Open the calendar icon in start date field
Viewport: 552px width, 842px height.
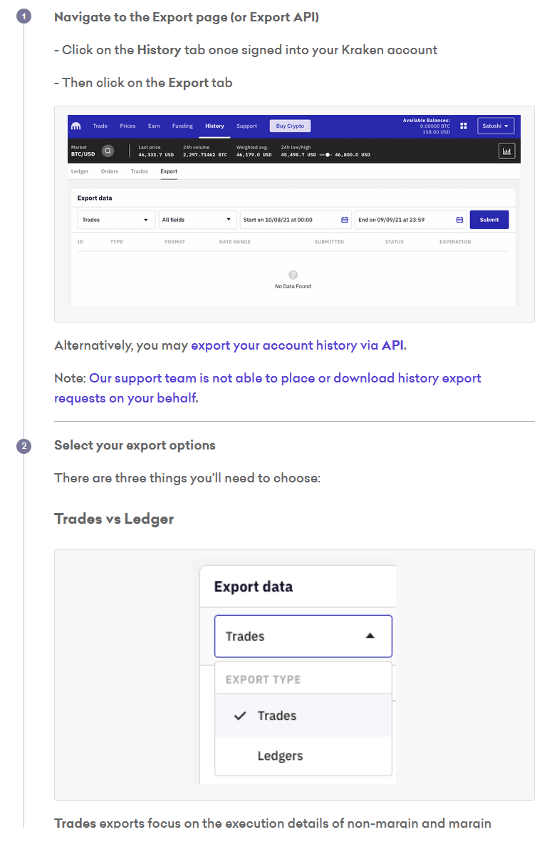[x=344, y=220]
